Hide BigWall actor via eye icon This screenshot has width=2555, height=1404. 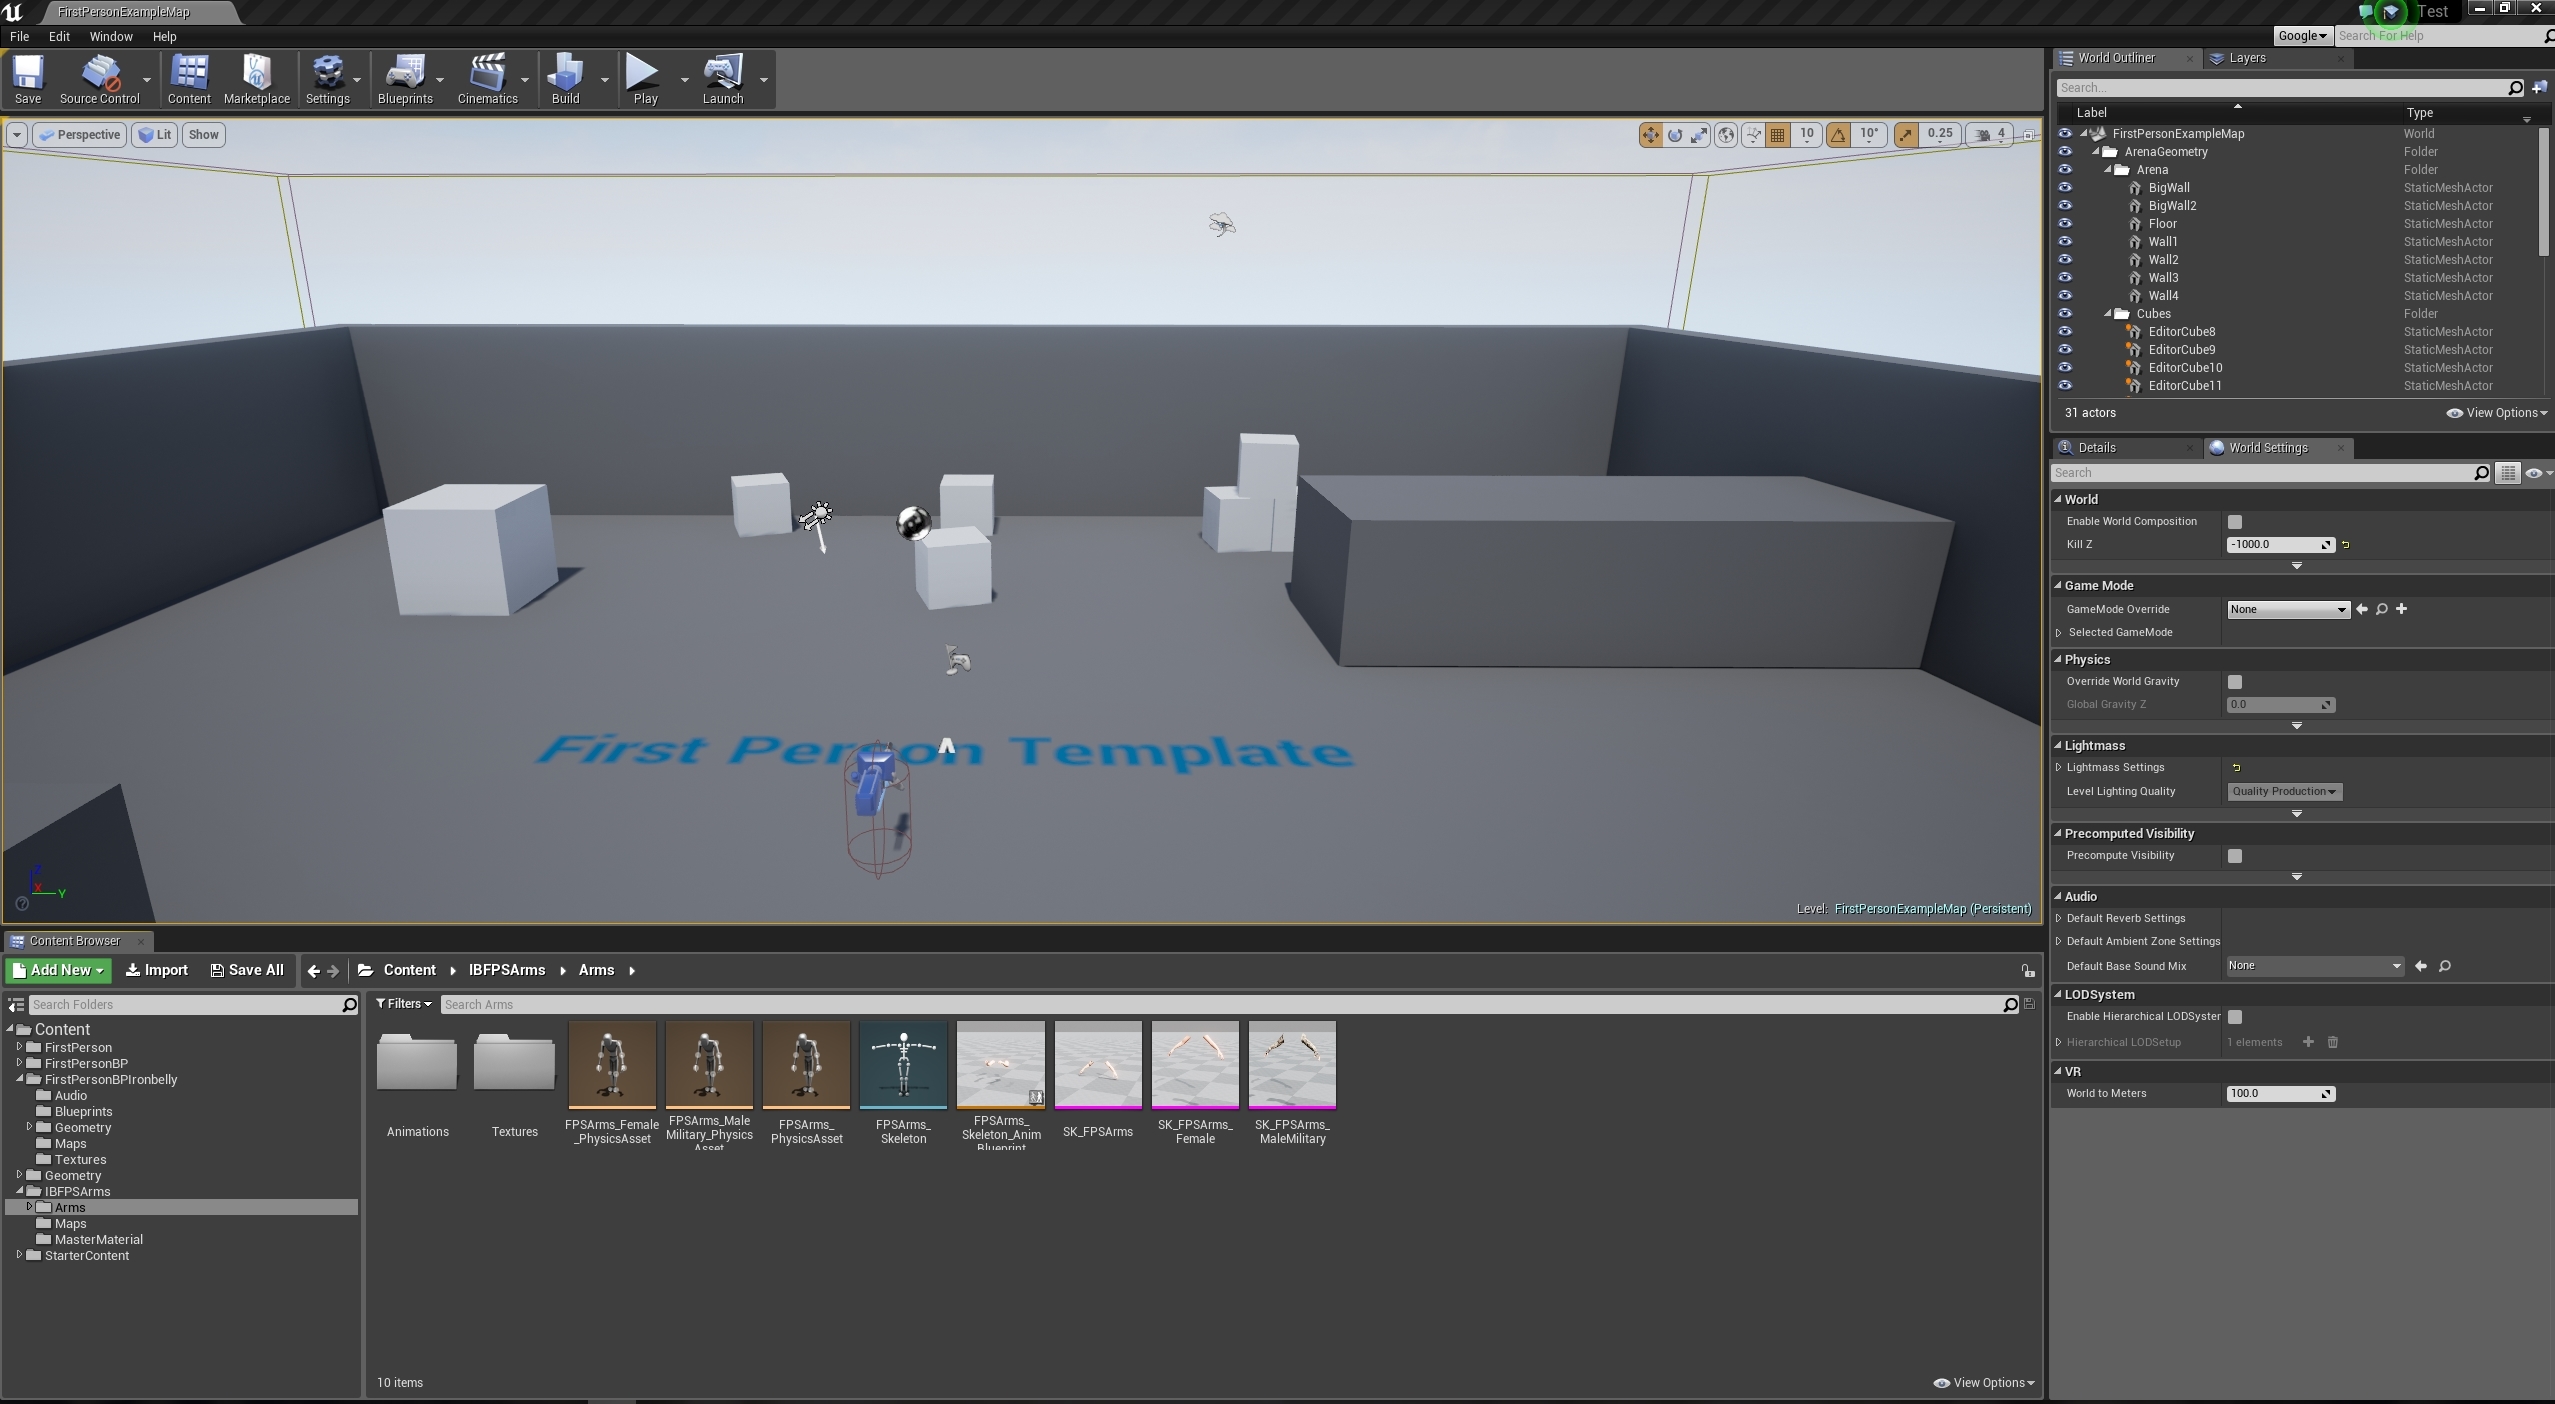tap(2064, 188)
